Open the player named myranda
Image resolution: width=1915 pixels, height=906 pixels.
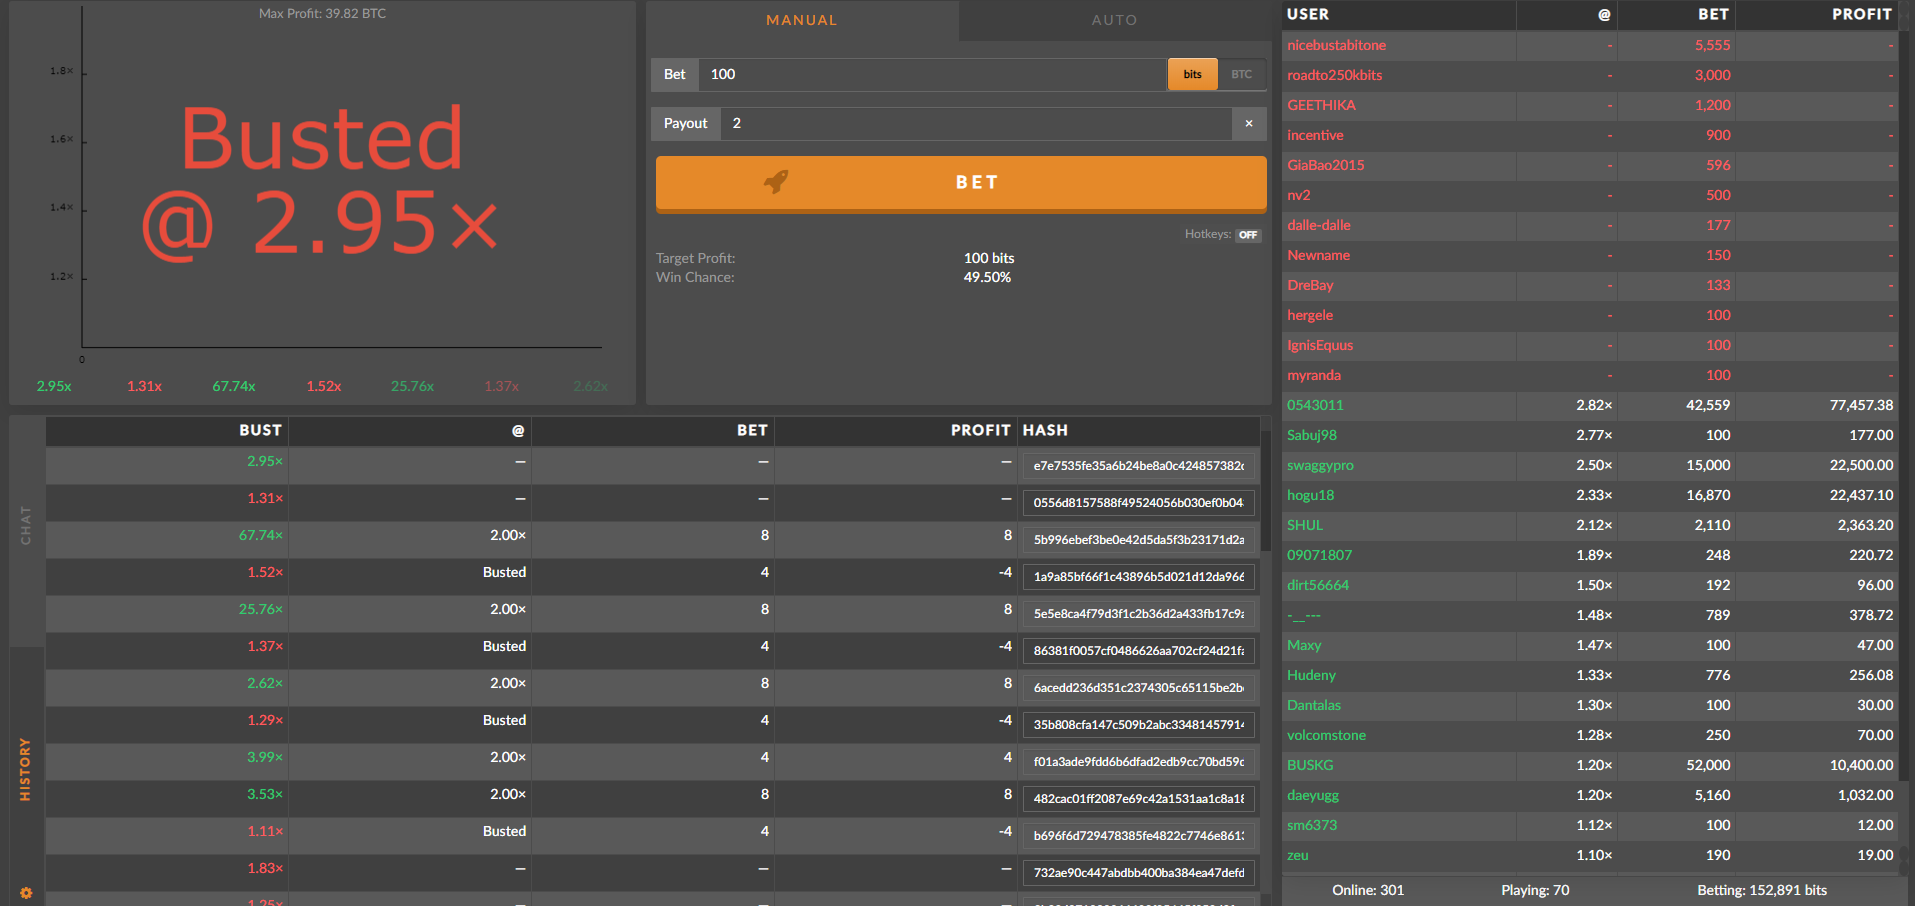tap(1314, 375)
